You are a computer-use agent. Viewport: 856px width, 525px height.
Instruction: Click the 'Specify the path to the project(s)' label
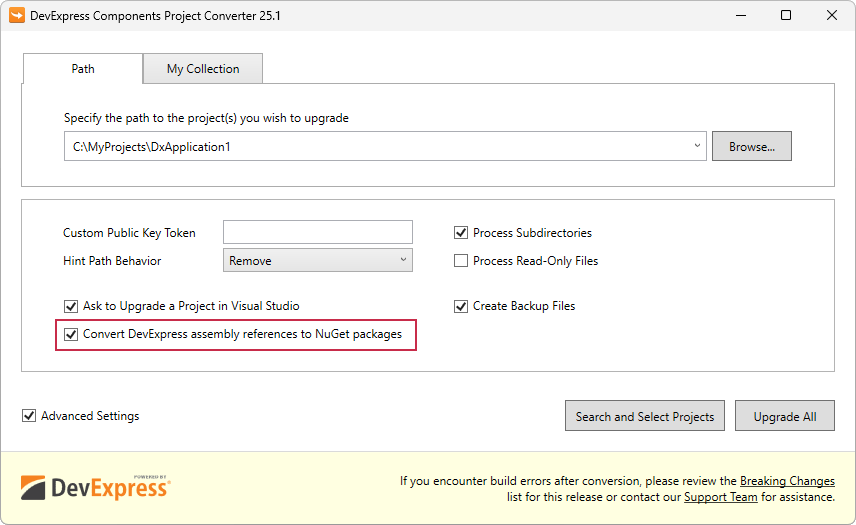click(206, 118)
